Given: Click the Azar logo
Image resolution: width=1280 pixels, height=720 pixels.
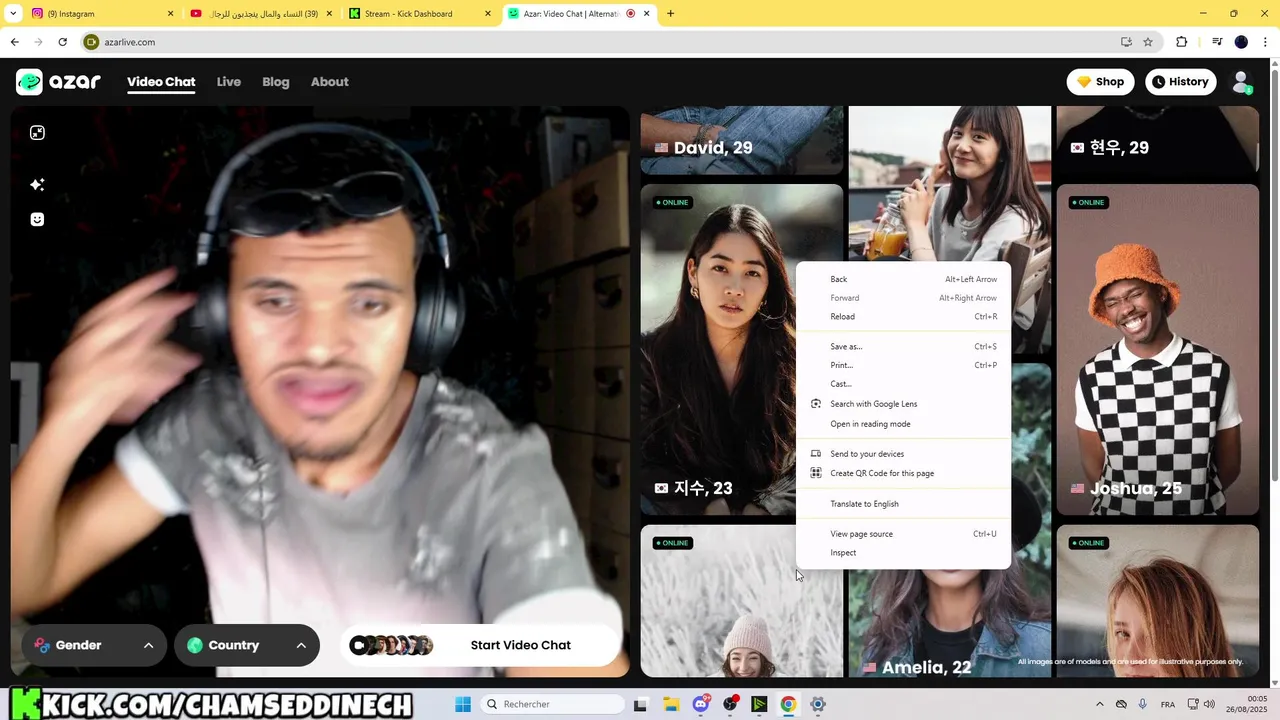Looking at the screenshot, I should (58, 82).
